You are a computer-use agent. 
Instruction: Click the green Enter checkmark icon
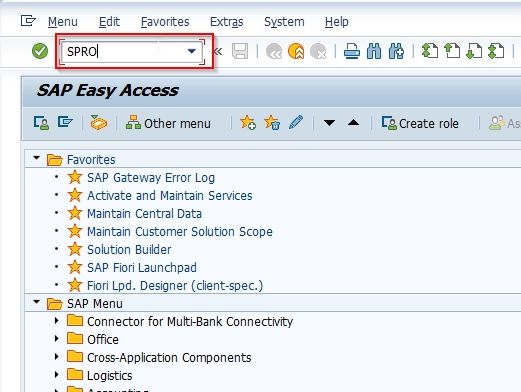pos(40,51)
